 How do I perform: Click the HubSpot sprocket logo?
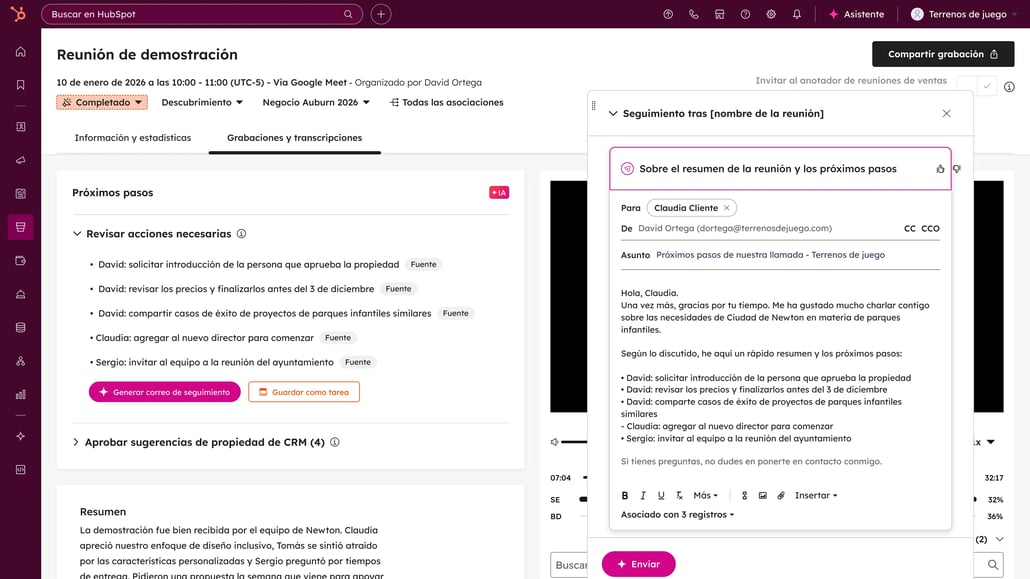(20, 14)
